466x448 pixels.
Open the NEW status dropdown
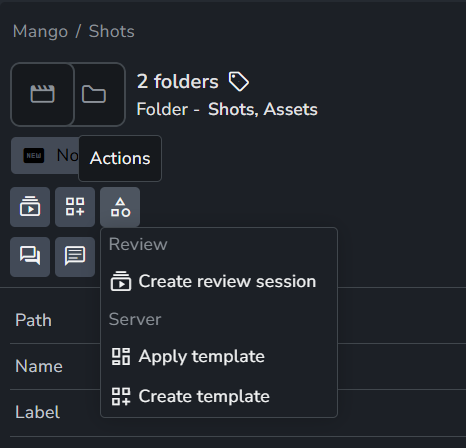pyautogui.click(x=45, y=155)
